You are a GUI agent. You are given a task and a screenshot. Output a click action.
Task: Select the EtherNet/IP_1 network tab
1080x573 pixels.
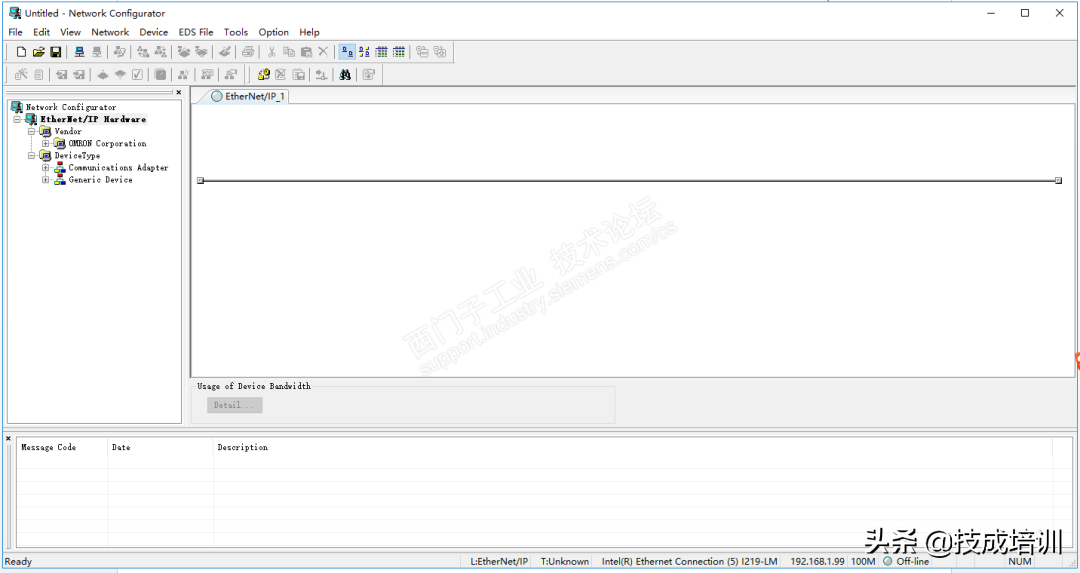pos(248,96)
